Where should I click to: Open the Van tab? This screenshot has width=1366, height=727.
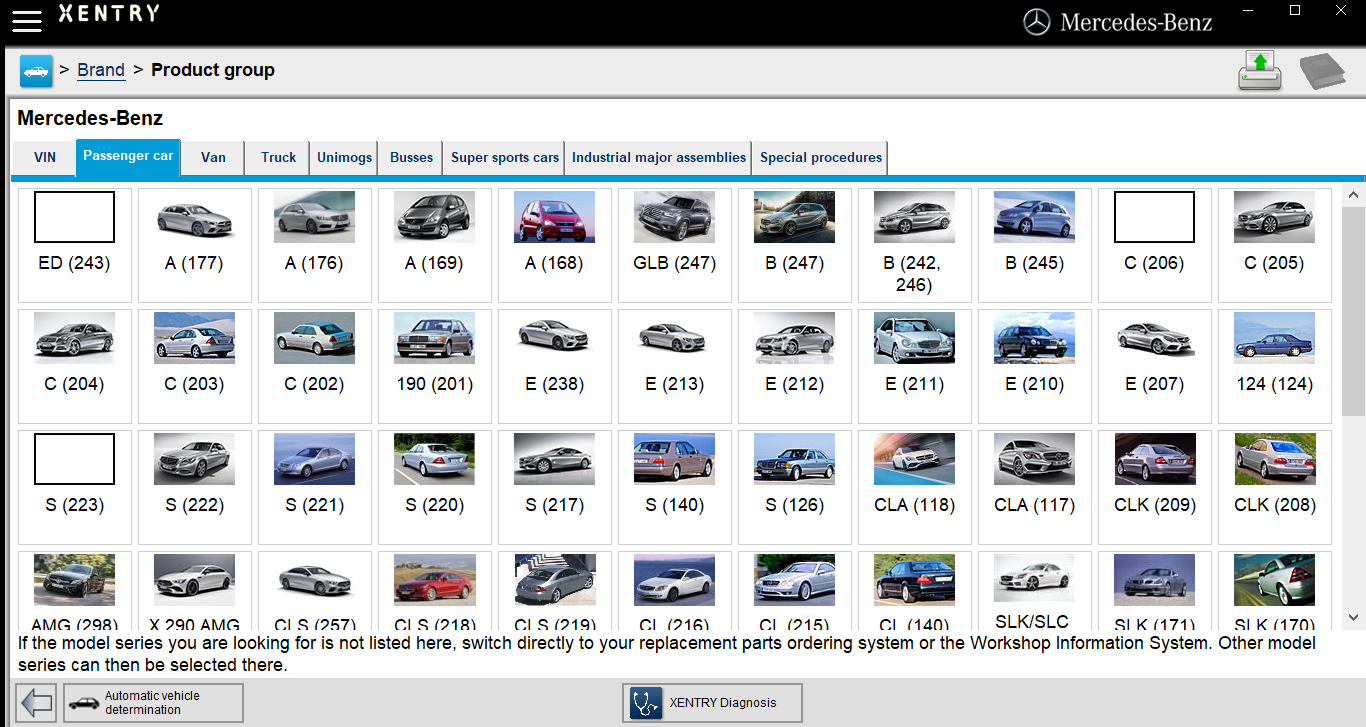pyautogui.click(x=213, y=158)
